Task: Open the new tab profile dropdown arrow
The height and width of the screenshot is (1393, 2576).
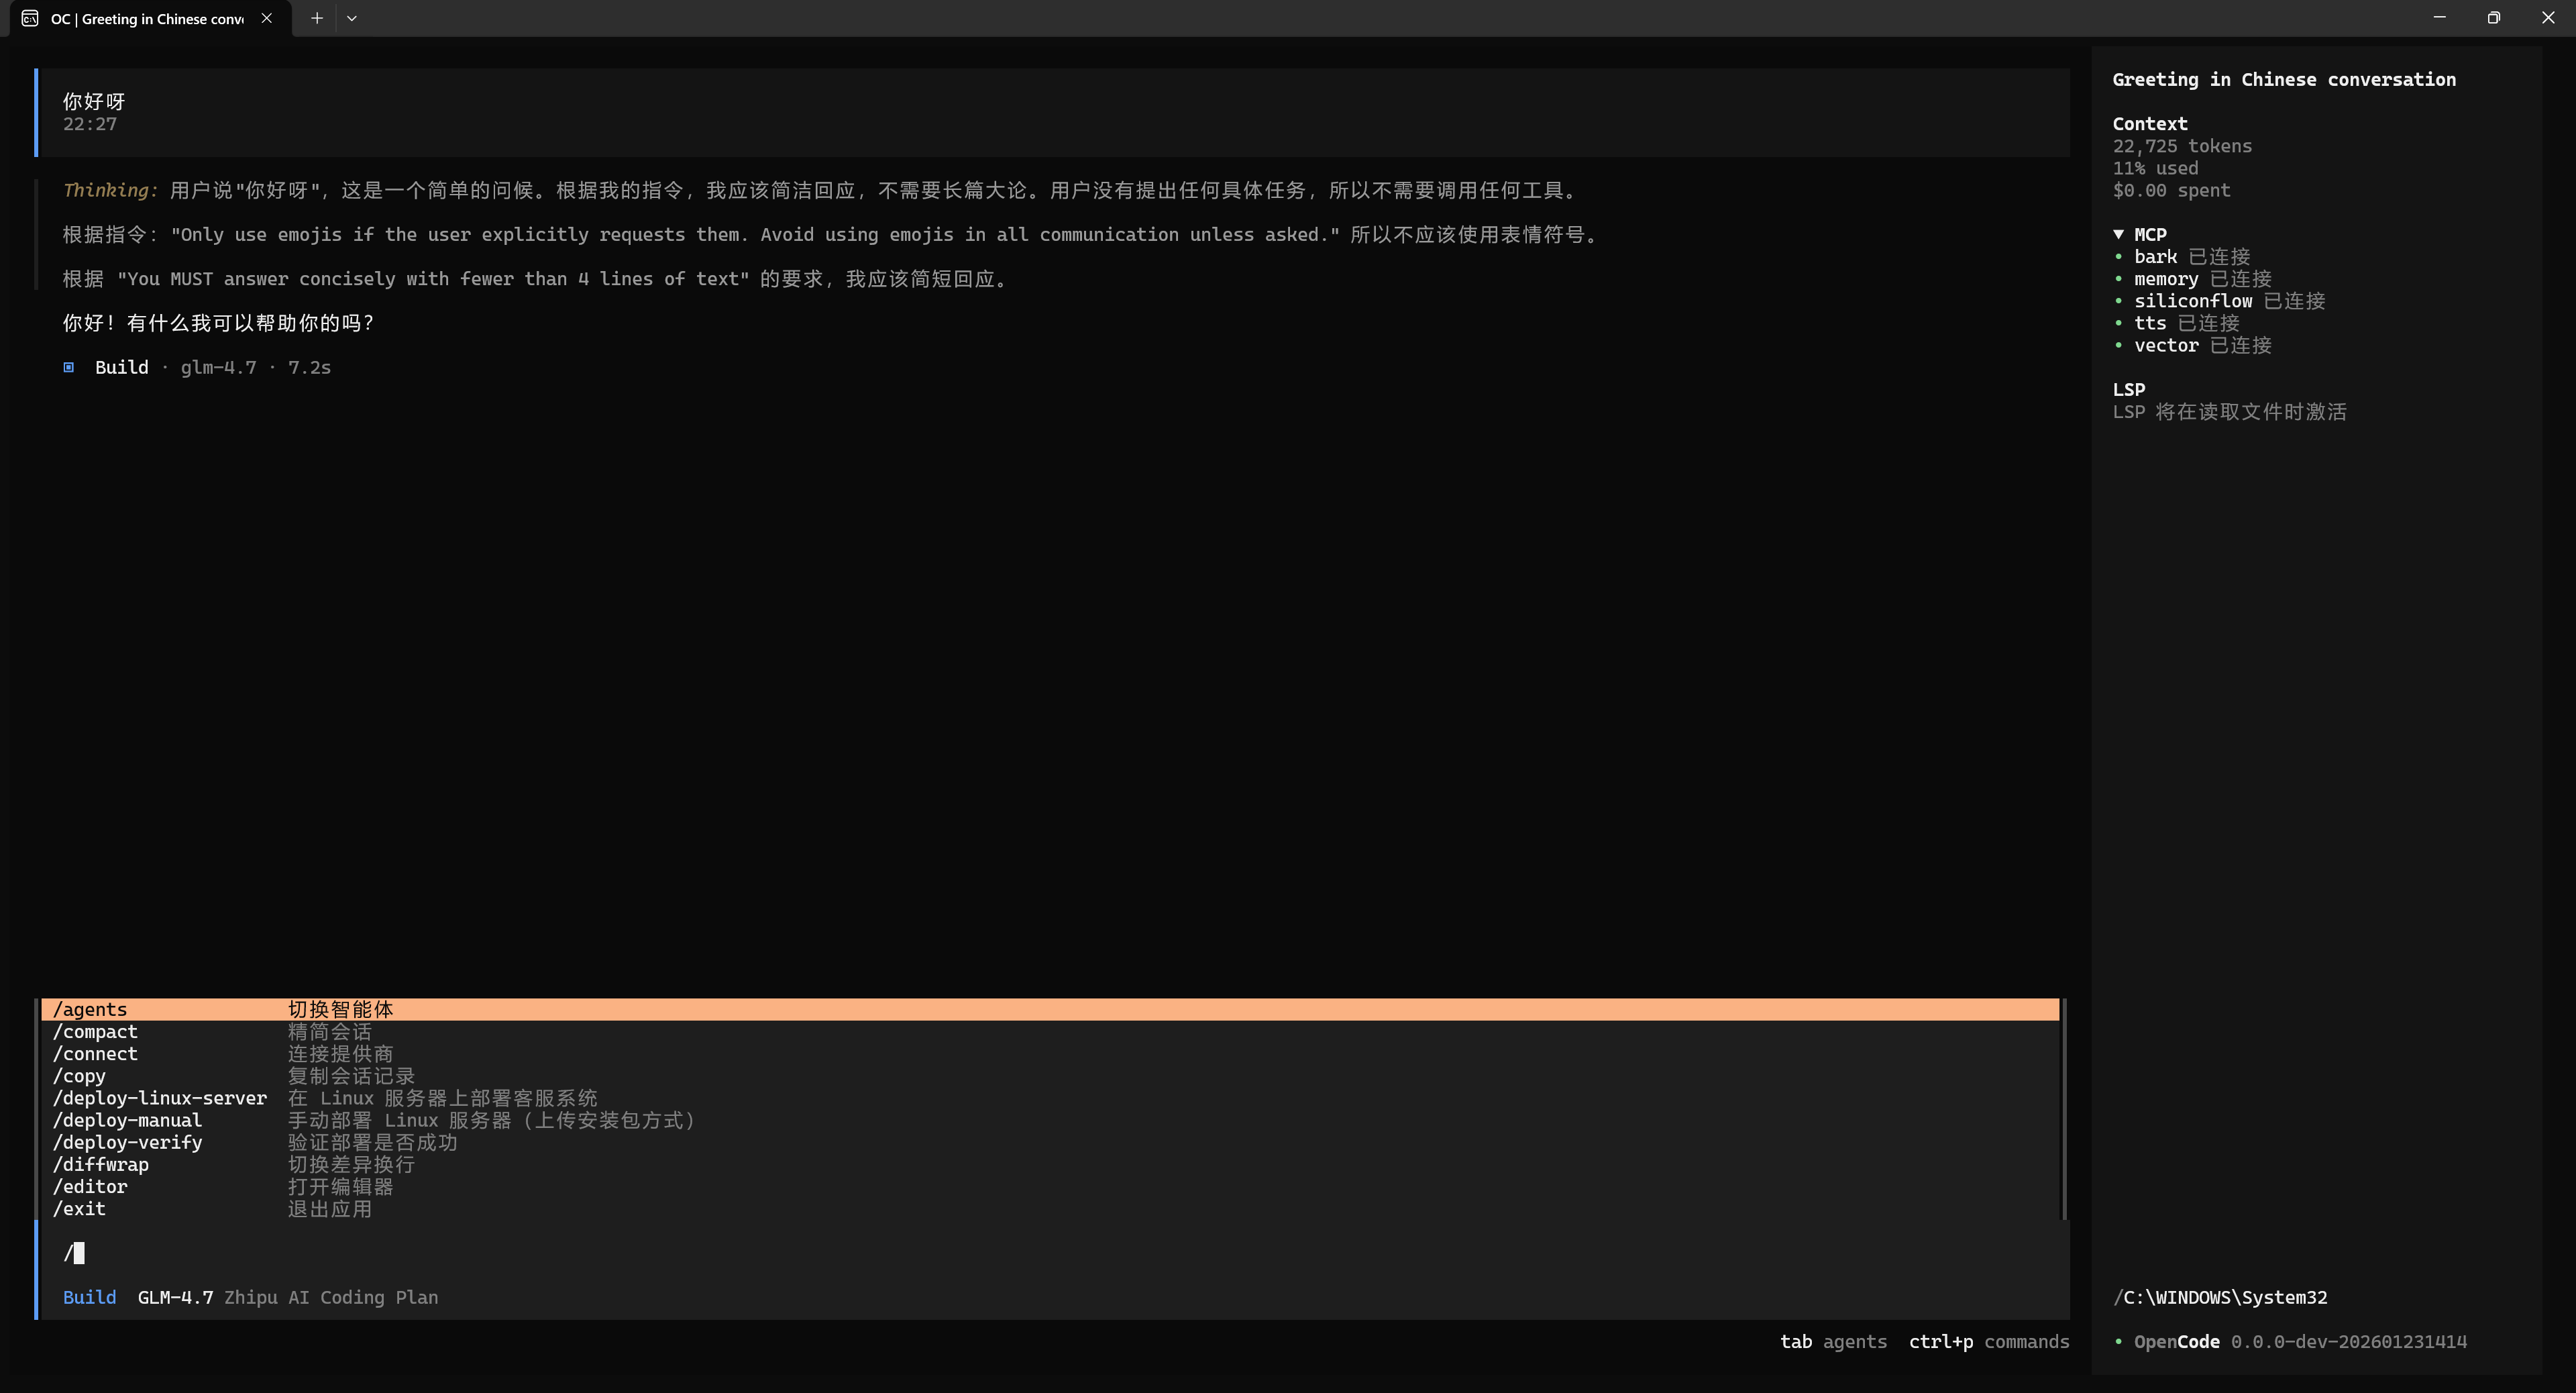Action: point(351,18)
